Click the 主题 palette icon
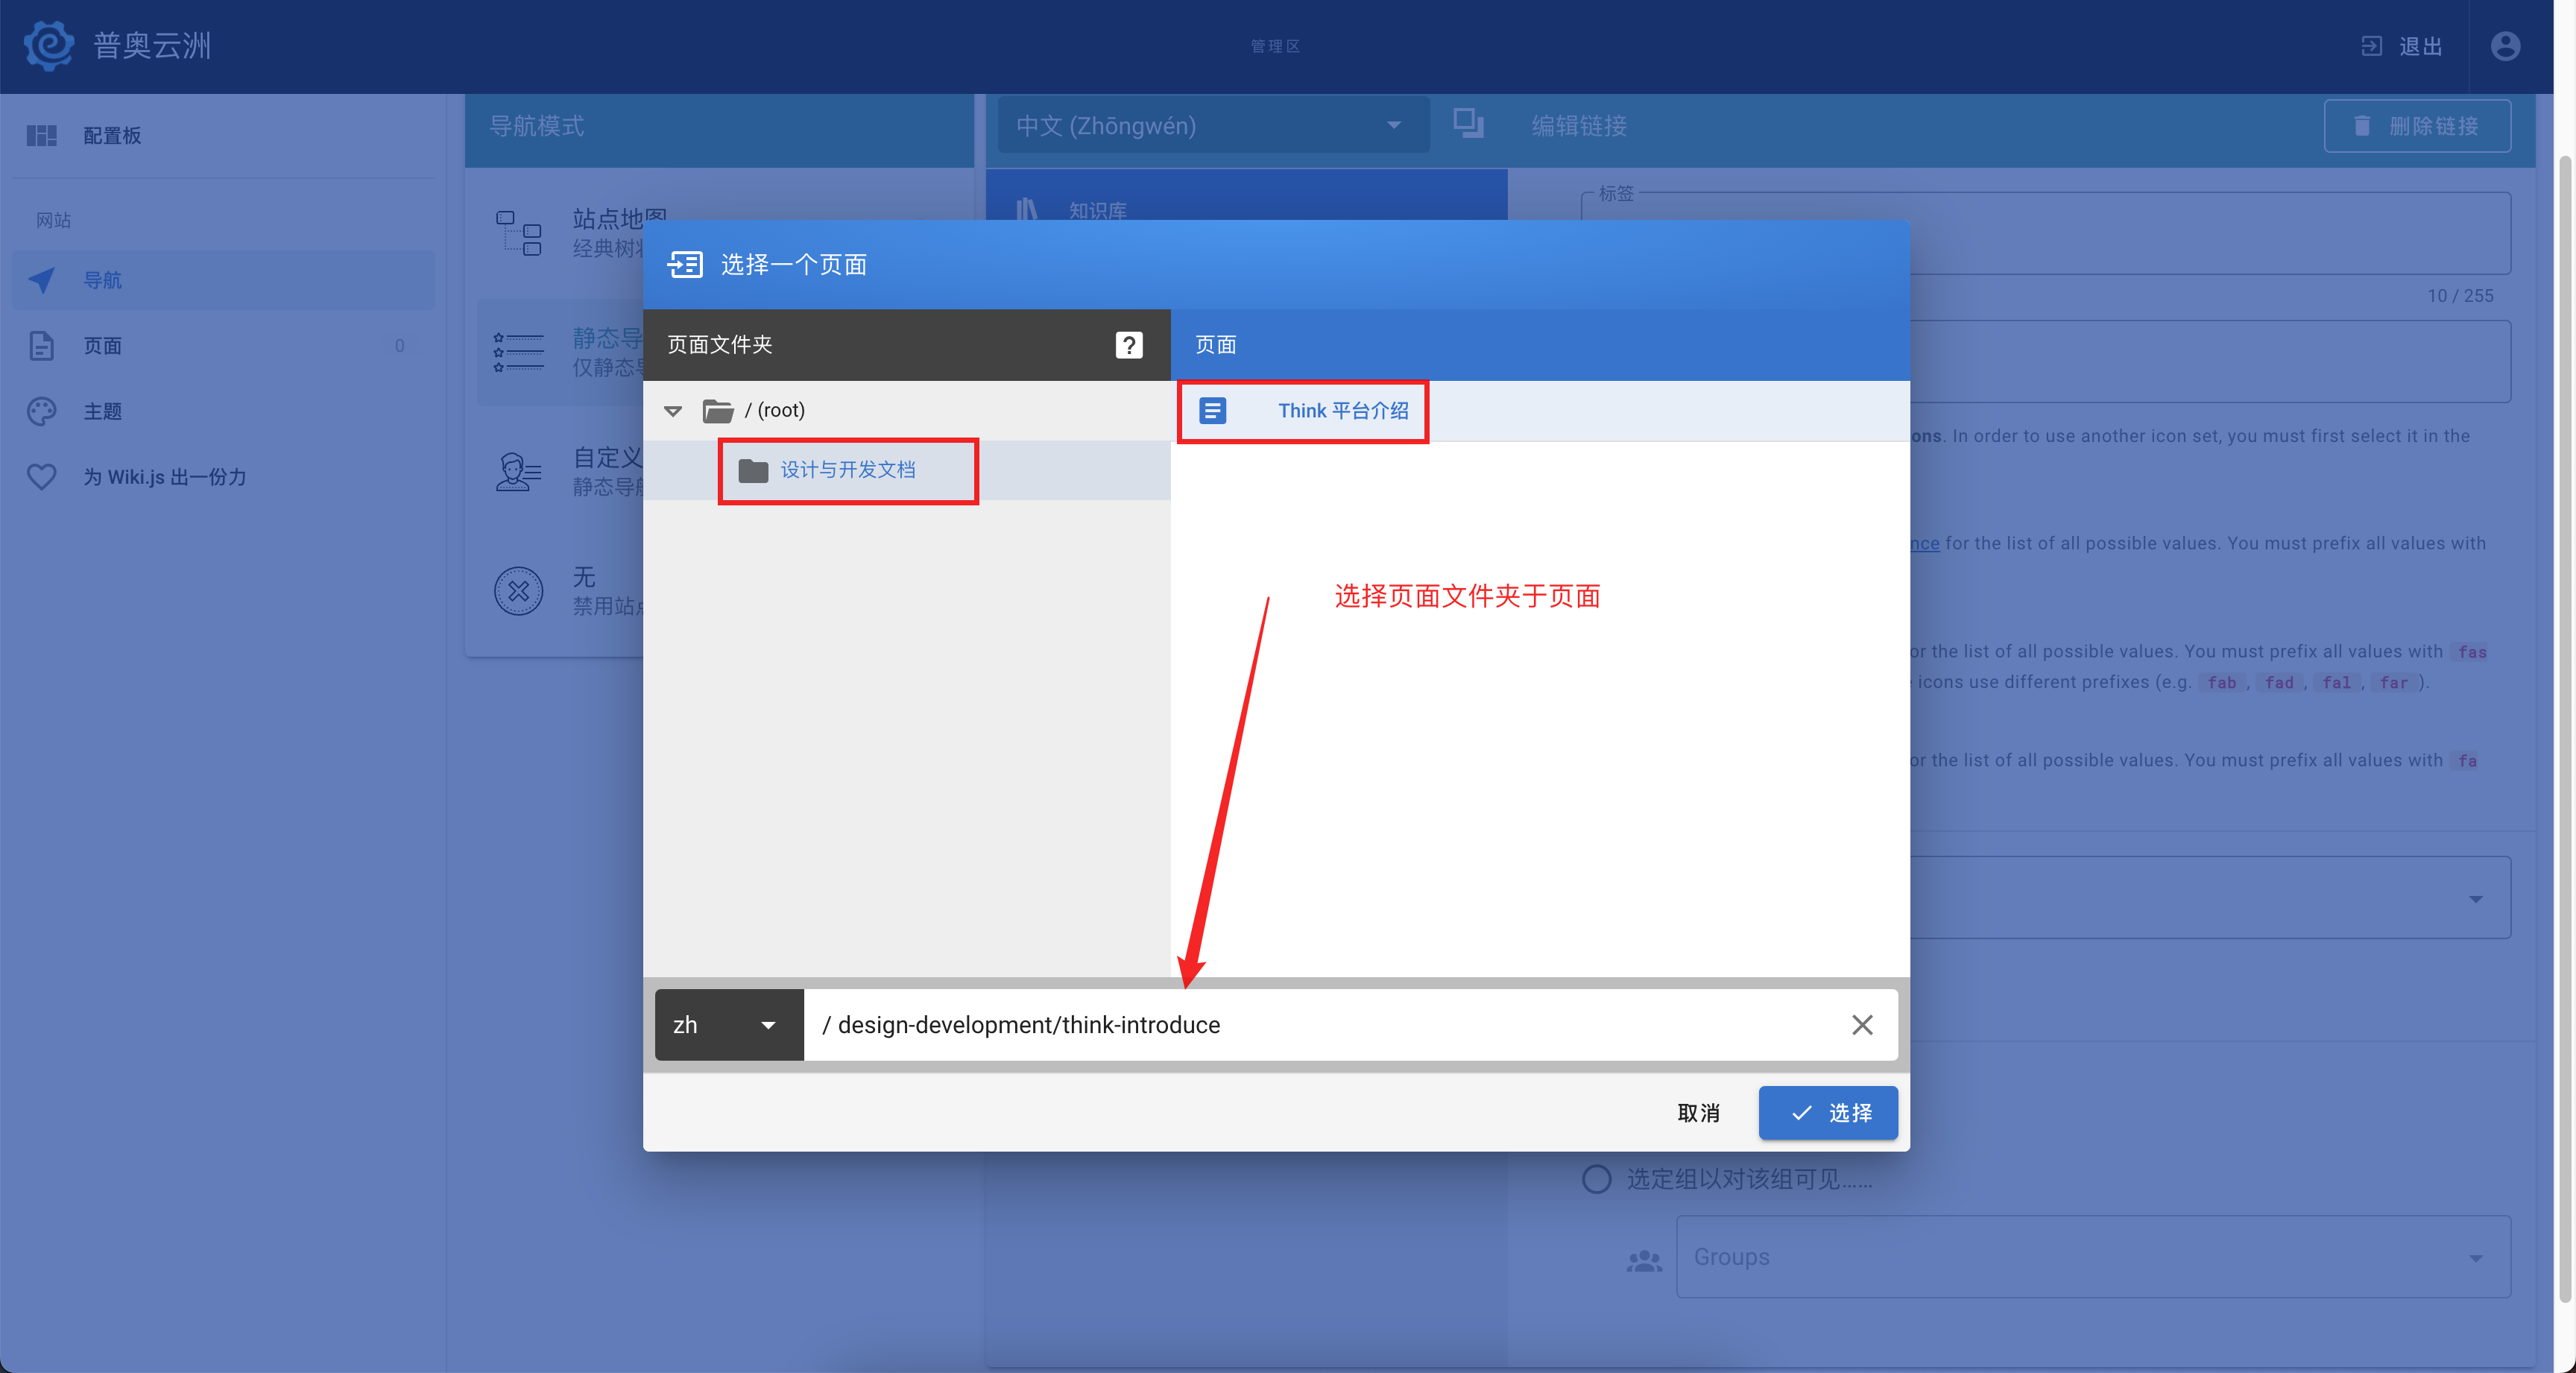Viewport: 2576px width, 1373px height. 41,411
